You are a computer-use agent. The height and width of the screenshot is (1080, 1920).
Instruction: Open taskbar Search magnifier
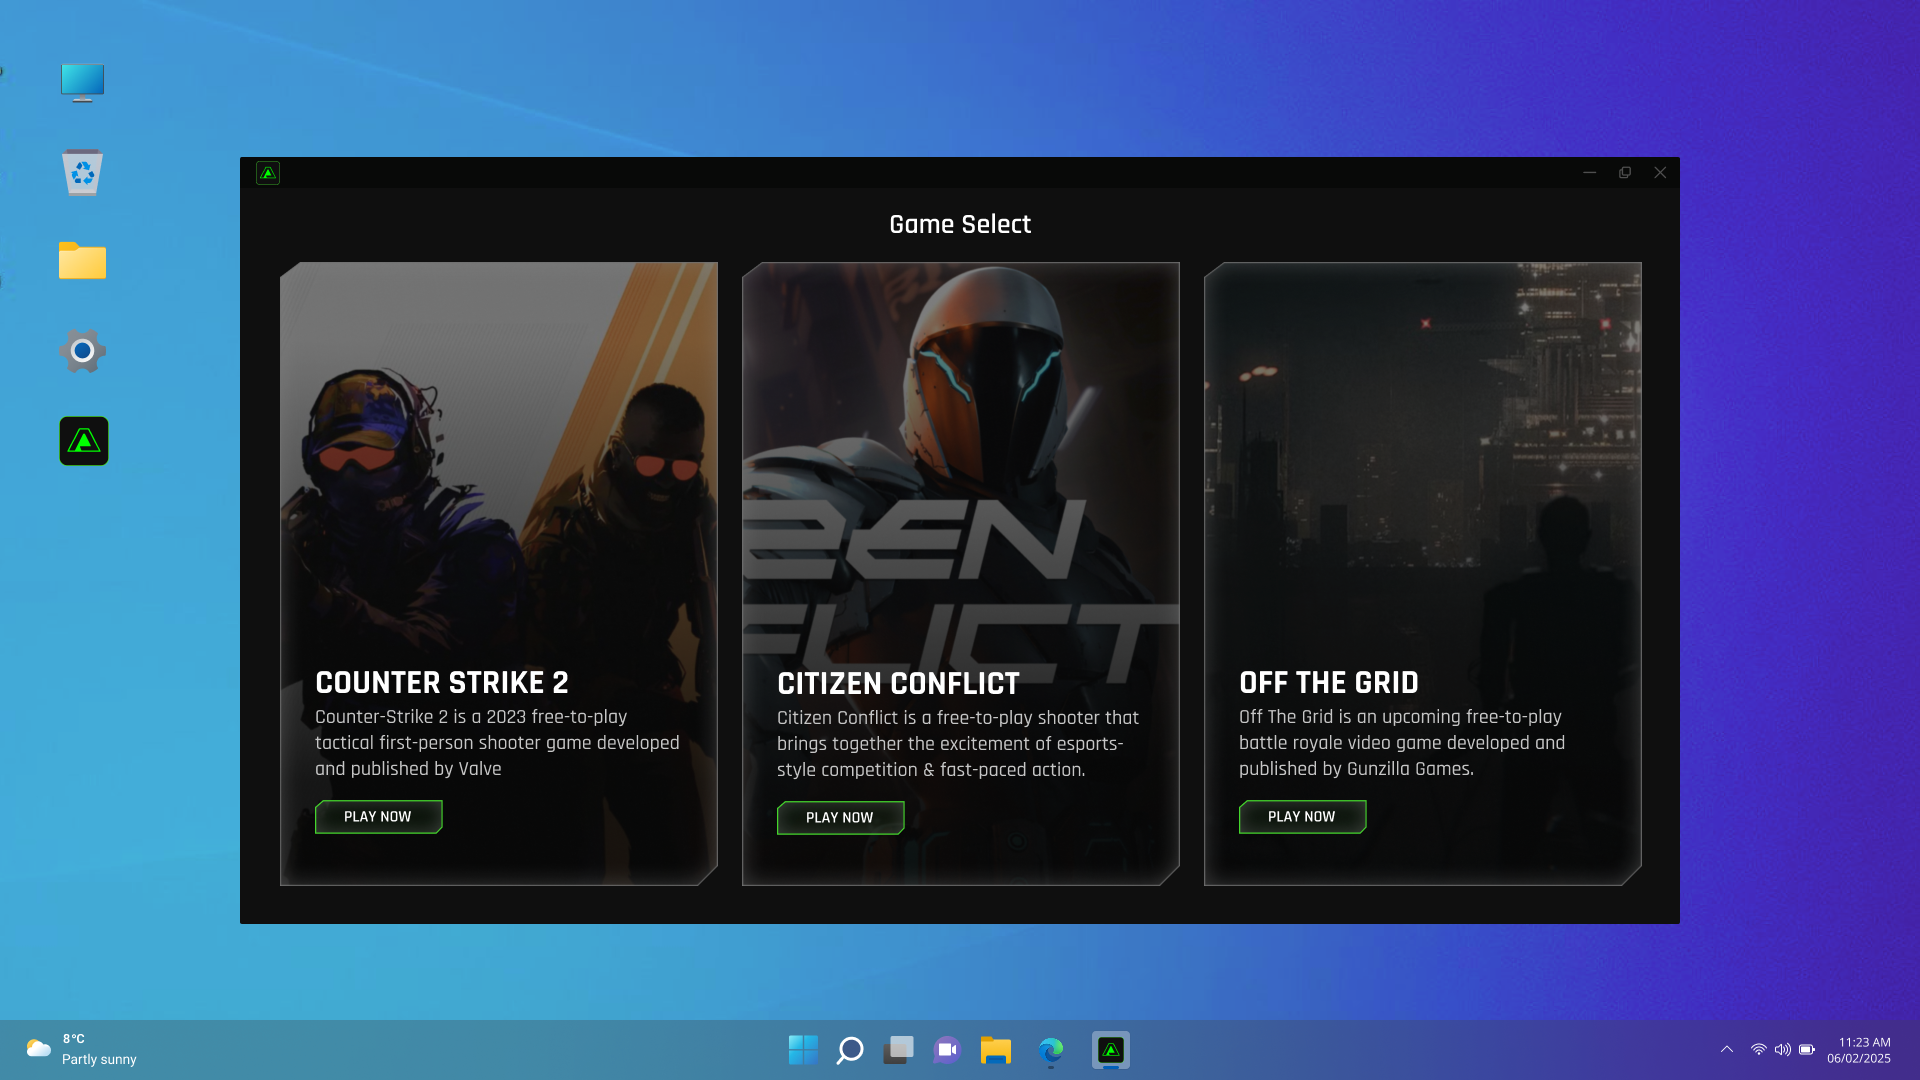click(x=850, y=1050)
